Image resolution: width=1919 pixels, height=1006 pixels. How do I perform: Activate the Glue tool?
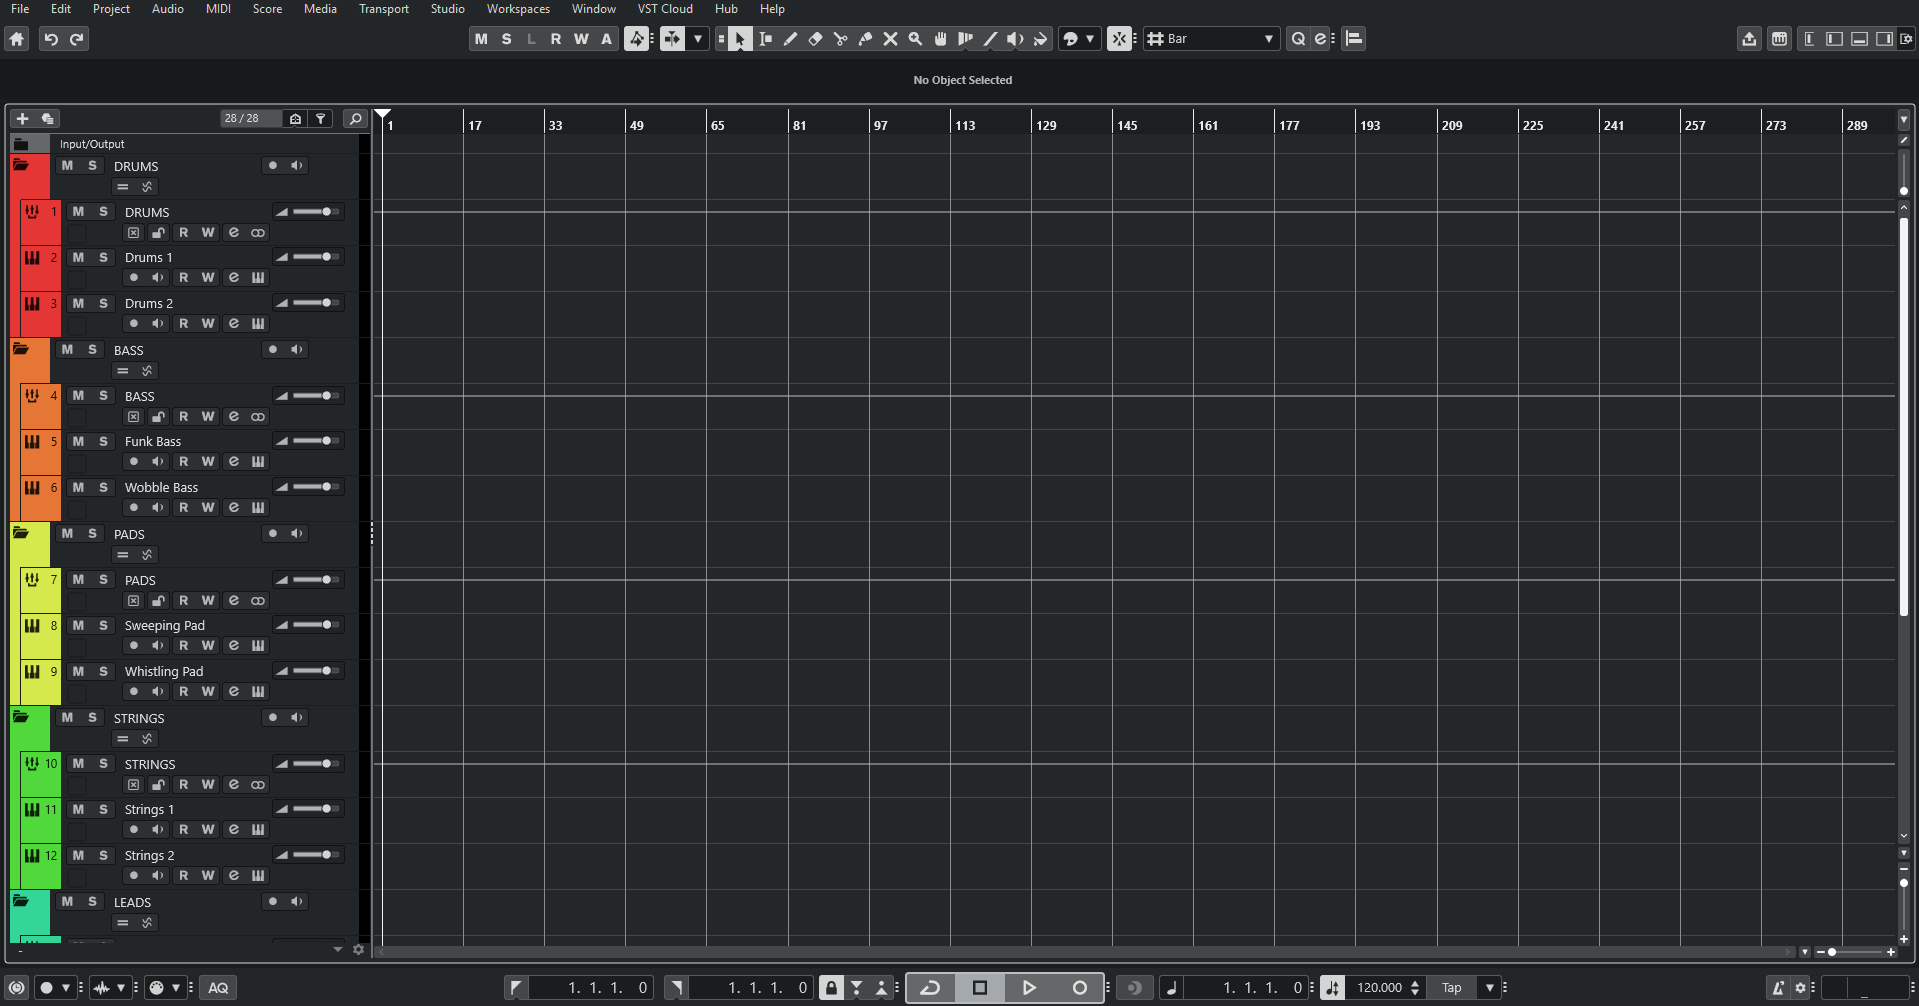pos(865,39)
